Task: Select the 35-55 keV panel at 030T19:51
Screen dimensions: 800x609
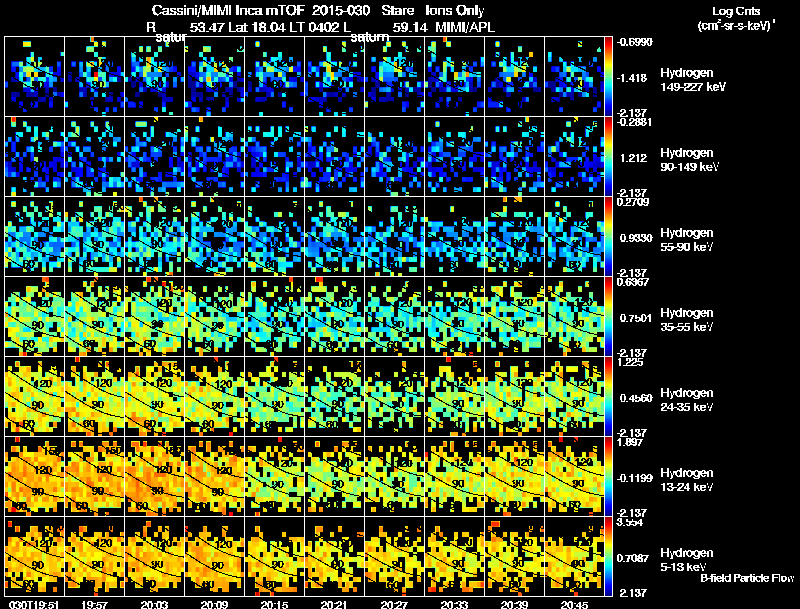Action: pyautogui.click(x=34, y=317)
